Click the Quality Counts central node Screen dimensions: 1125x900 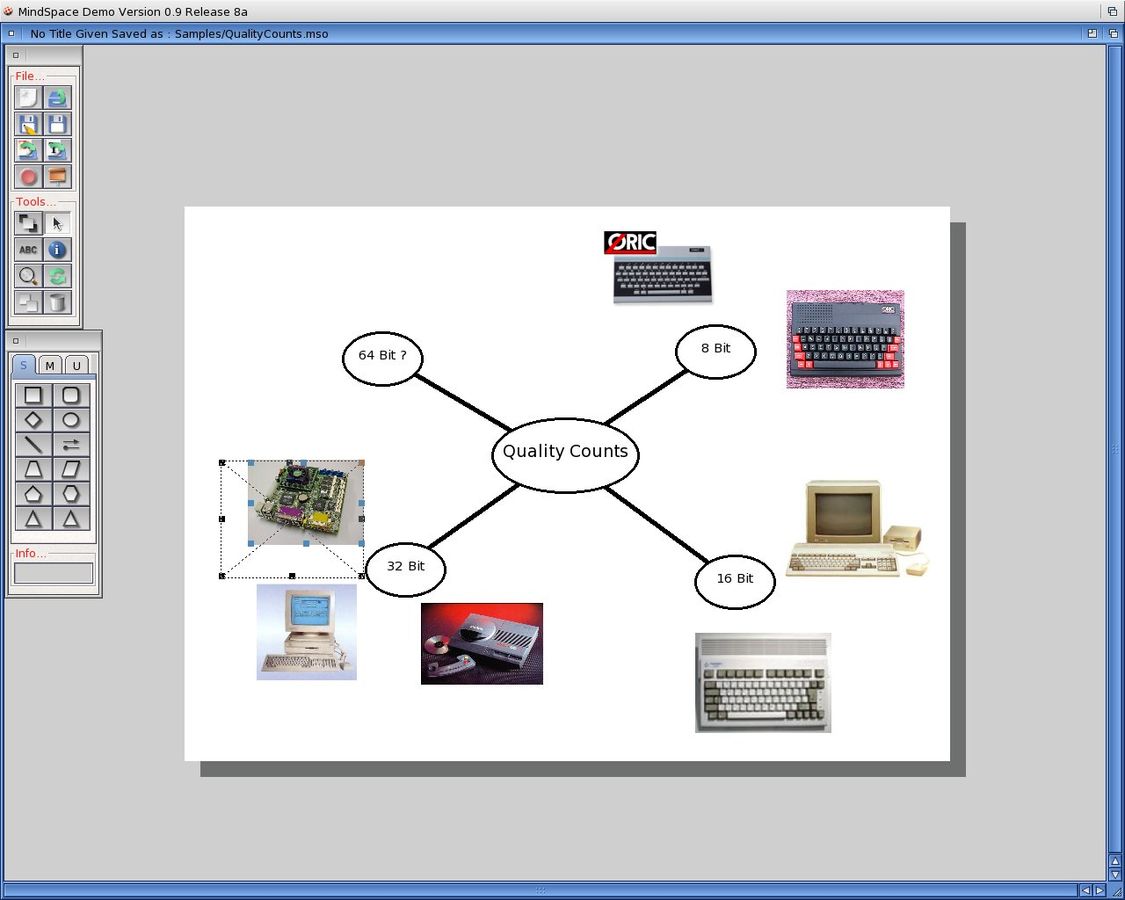pos(565,453)
